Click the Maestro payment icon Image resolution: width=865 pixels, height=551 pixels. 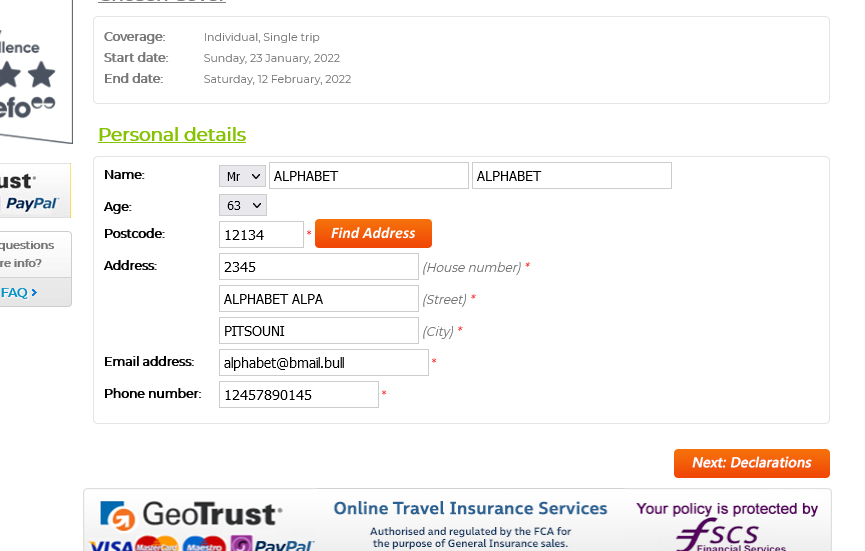[204, 544]
